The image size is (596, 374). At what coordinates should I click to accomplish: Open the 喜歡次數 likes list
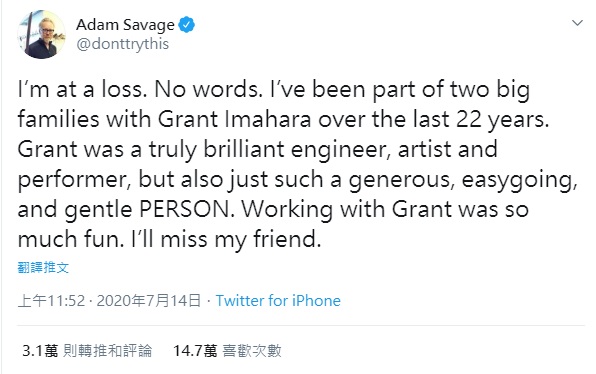coord(252,350)
